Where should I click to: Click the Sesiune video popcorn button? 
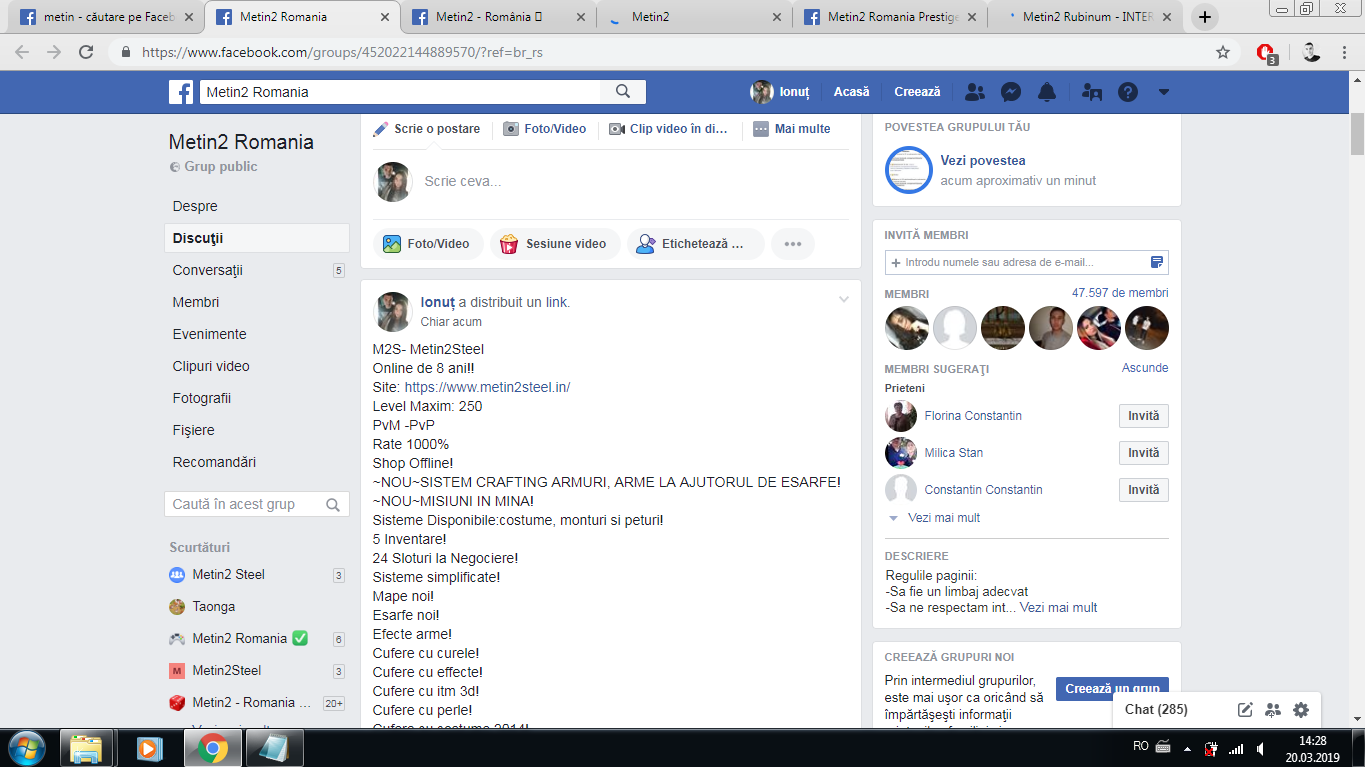click(x=555, y=244)
